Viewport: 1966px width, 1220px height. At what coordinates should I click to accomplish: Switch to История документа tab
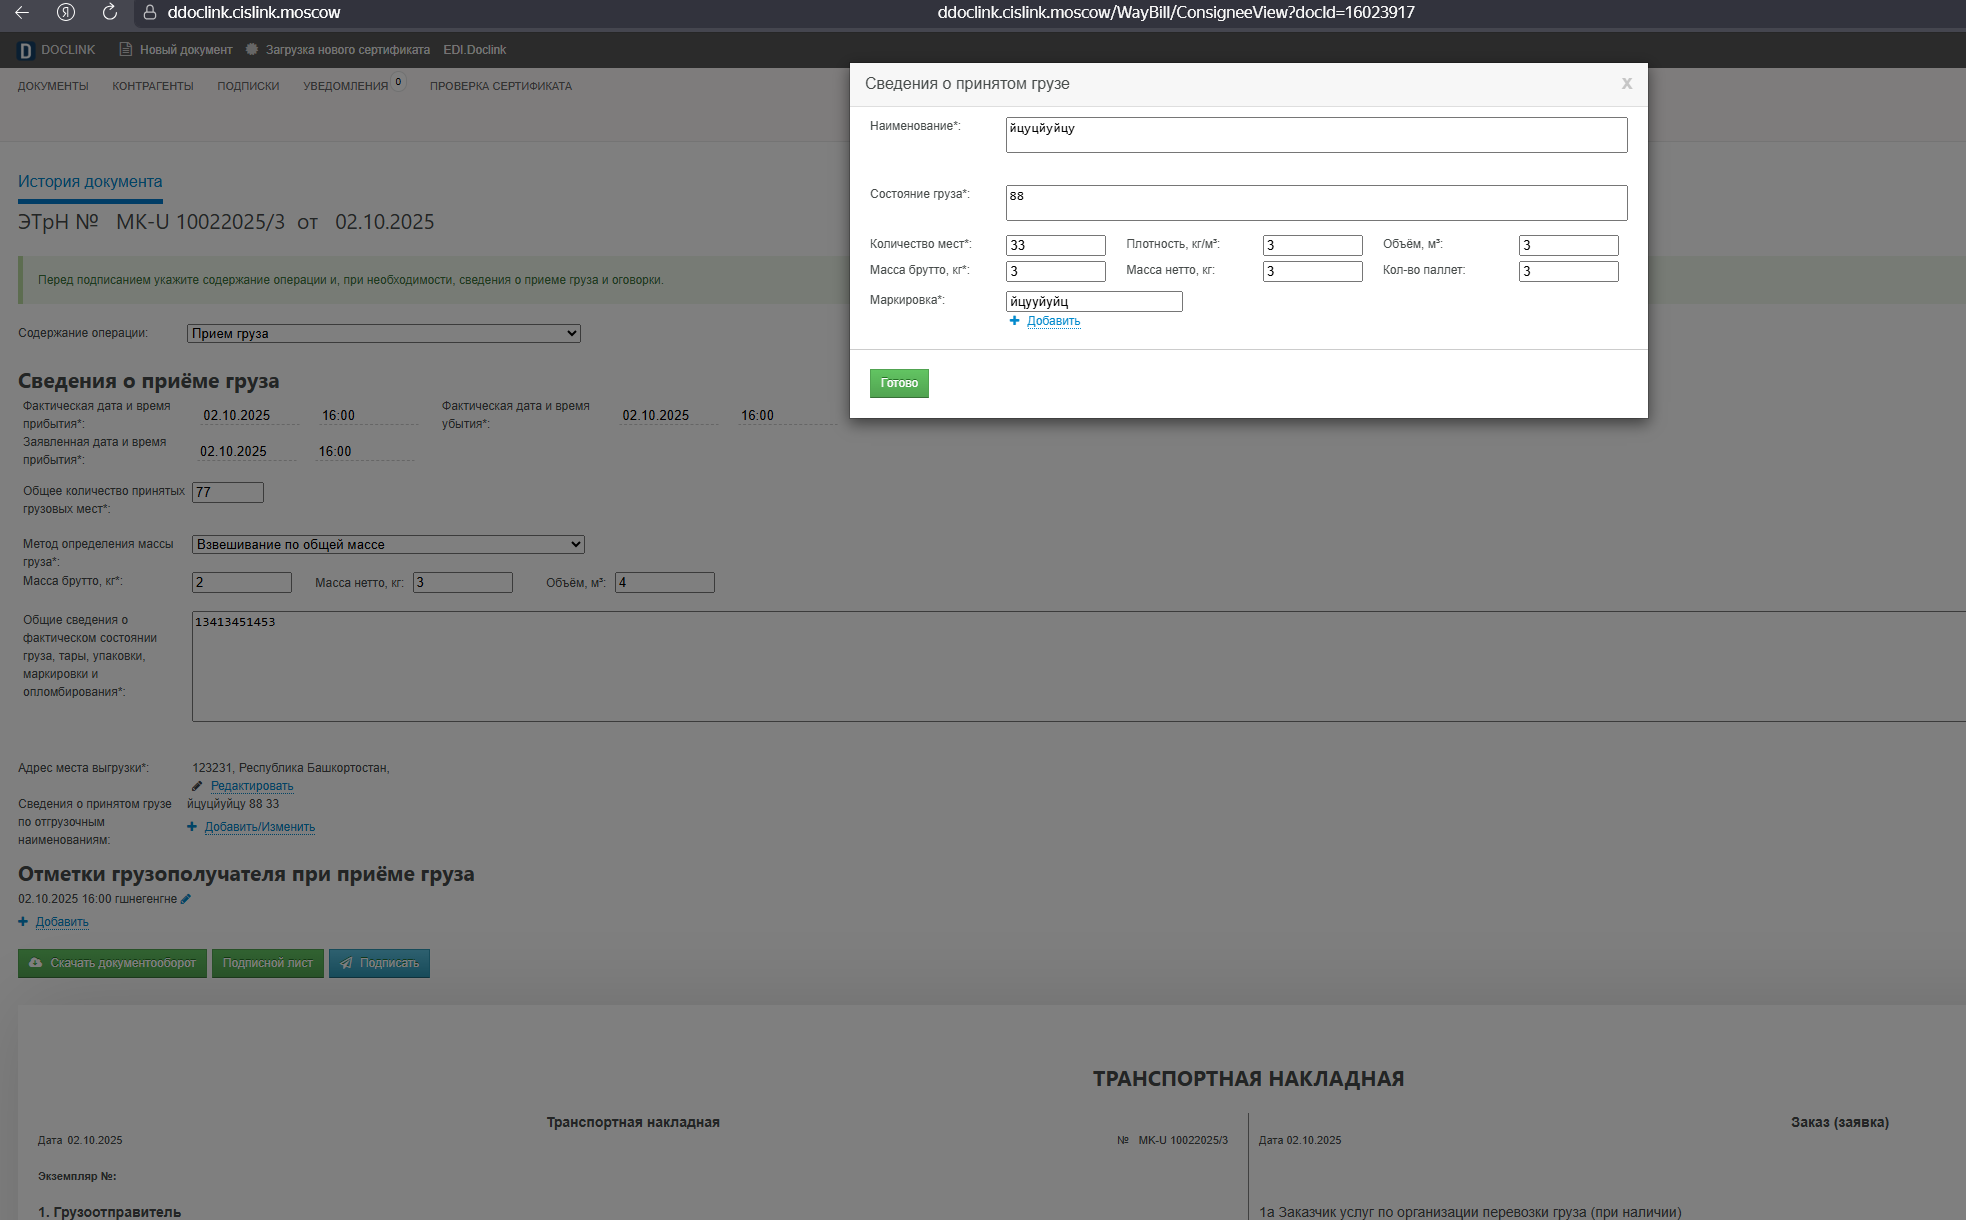point(90,182)
